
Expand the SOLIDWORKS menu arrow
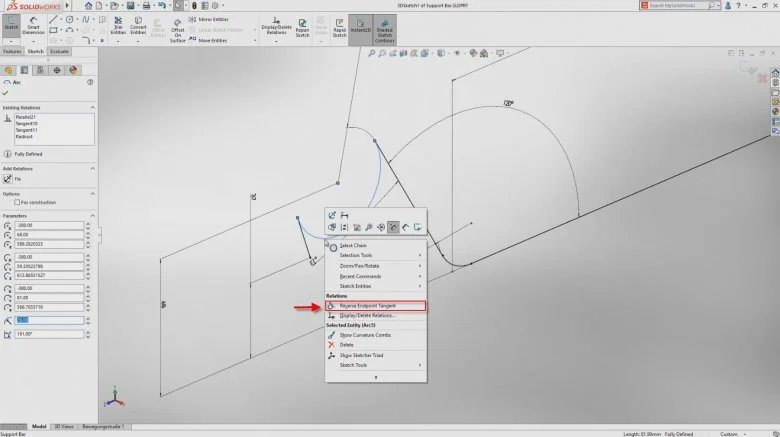click(x=68, y=5)
